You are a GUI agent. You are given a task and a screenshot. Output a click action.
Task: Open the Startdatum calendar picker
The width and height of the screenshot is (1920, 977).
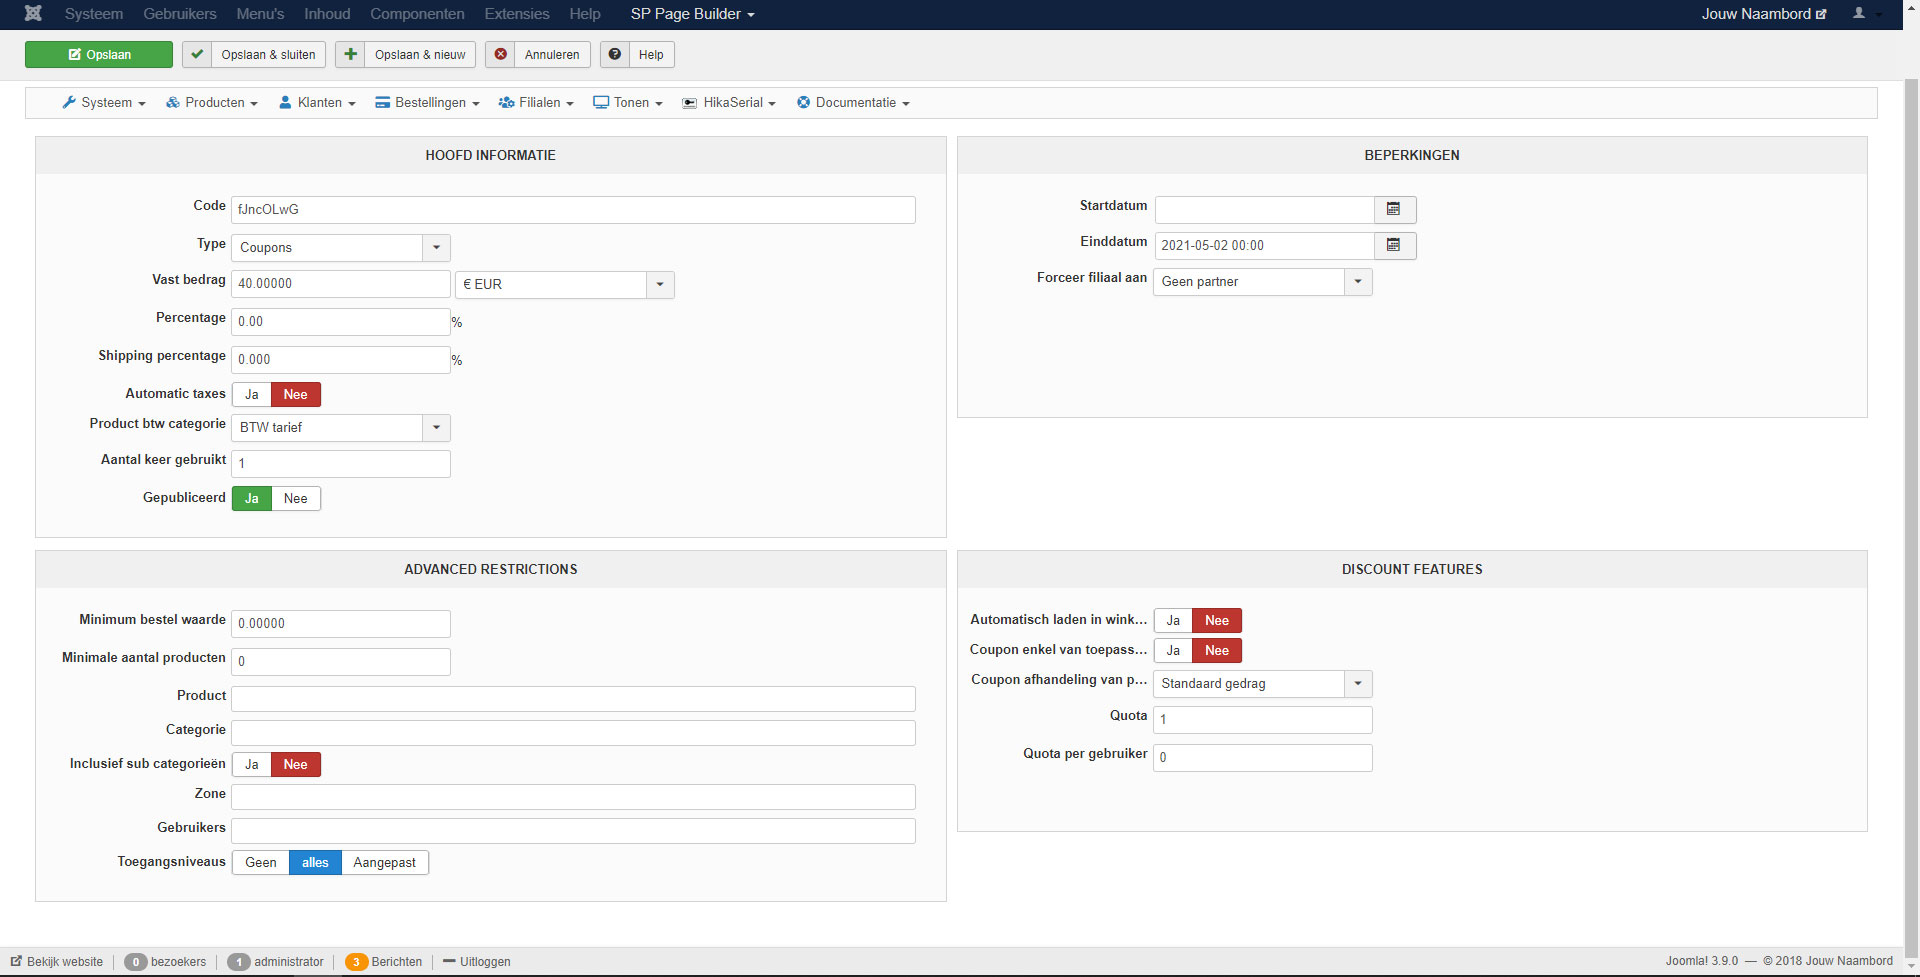click(x=1394, y=210)
